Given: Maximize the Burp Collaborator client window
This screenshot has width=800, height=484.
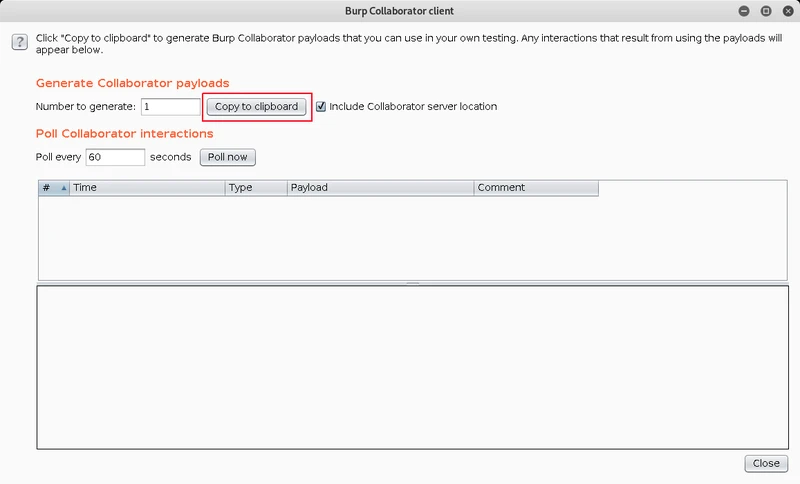Looking at the screenshot, I should [766, 11].
